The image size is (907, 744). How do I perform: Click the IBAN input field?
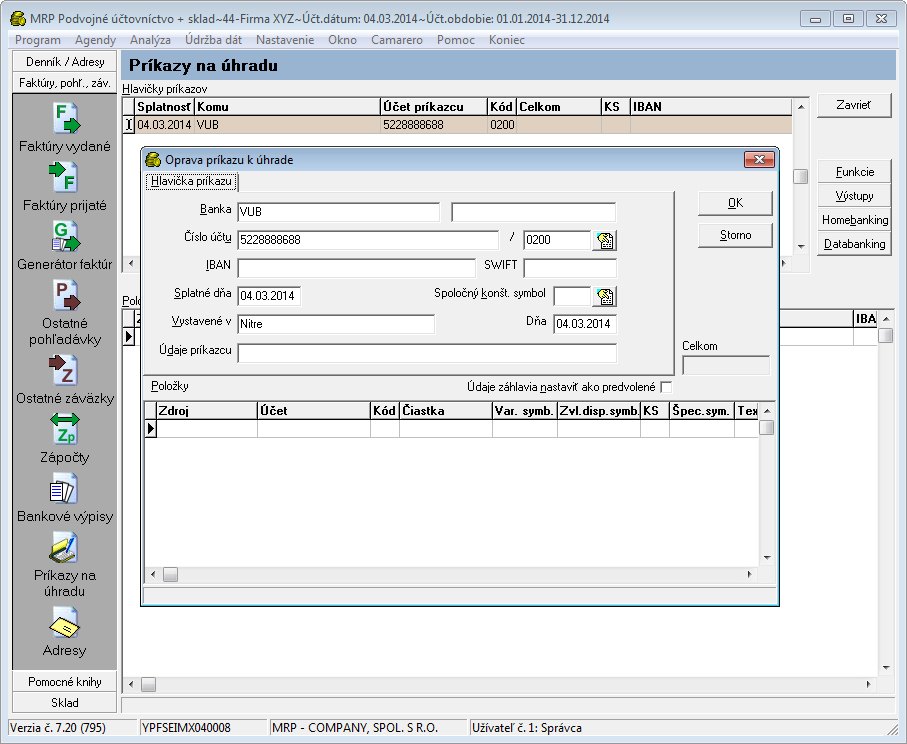pyautogui.click(x=356, y=268)
